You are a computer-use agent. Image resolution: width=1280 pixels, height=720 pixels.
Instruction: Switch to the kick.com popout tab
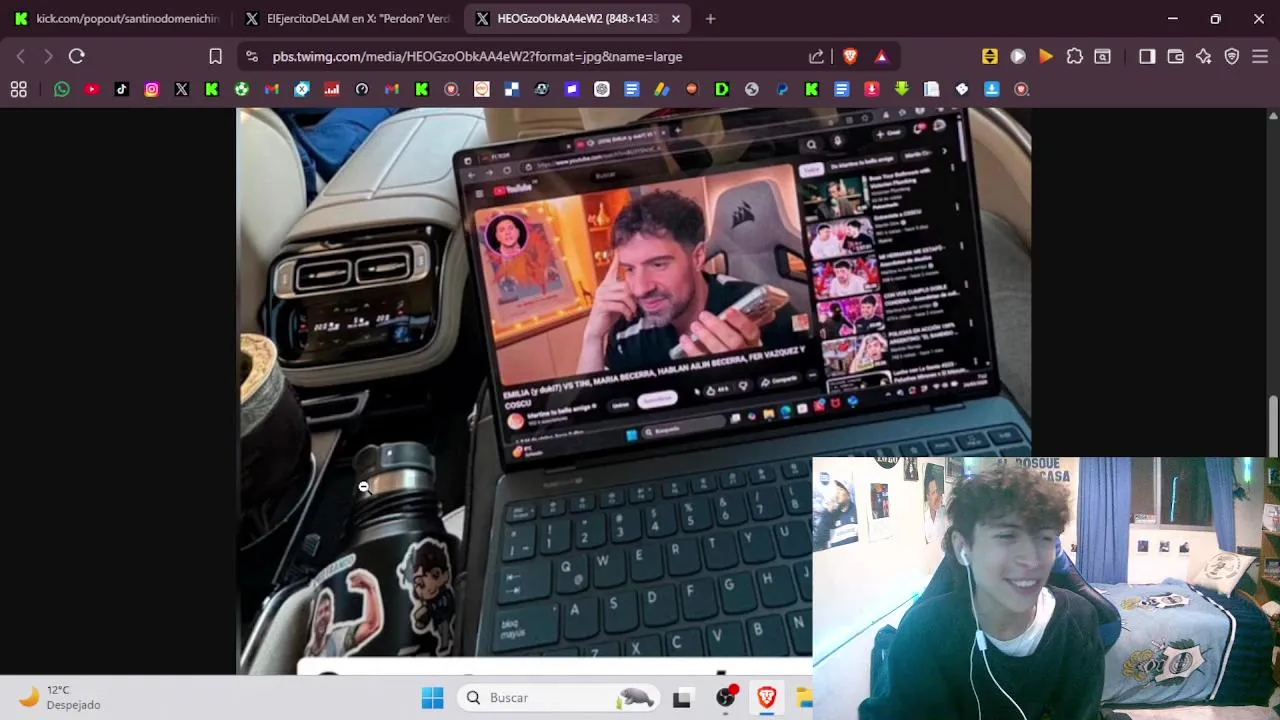tap(118, 18)
